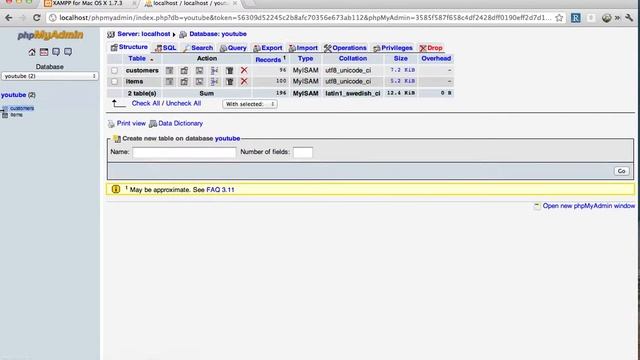Open the SQL documentation icon in sidebar
640x360 pixels.
click(x=68, y=52)
